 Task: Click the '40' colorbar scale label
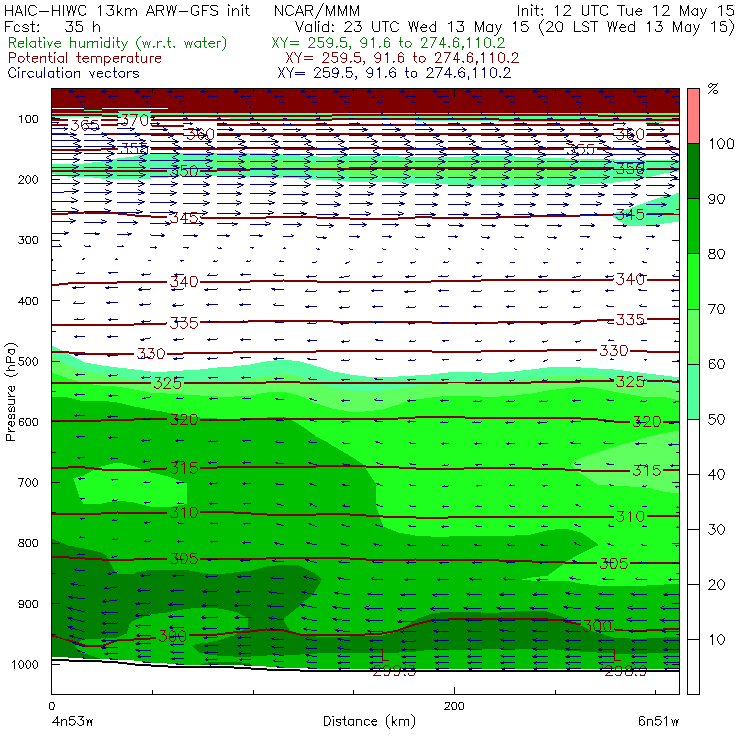pyautogui.click(x=716, y=474)
